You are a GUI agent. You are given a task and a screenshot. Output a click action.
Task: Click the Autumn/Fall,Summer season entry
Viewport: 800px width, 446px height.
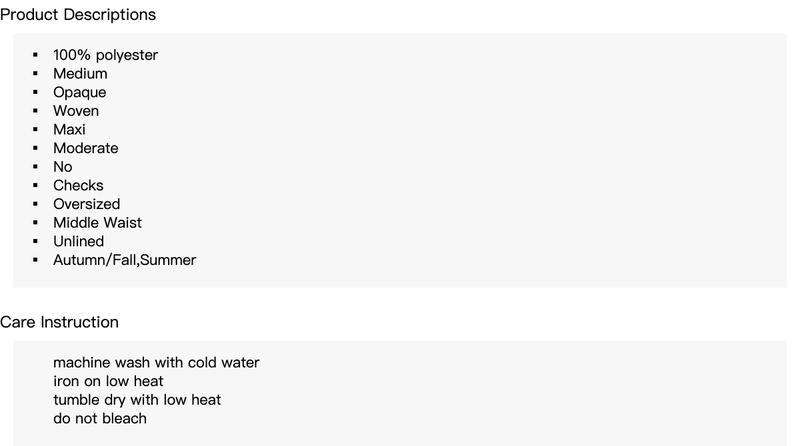click(x=124, y=260)
